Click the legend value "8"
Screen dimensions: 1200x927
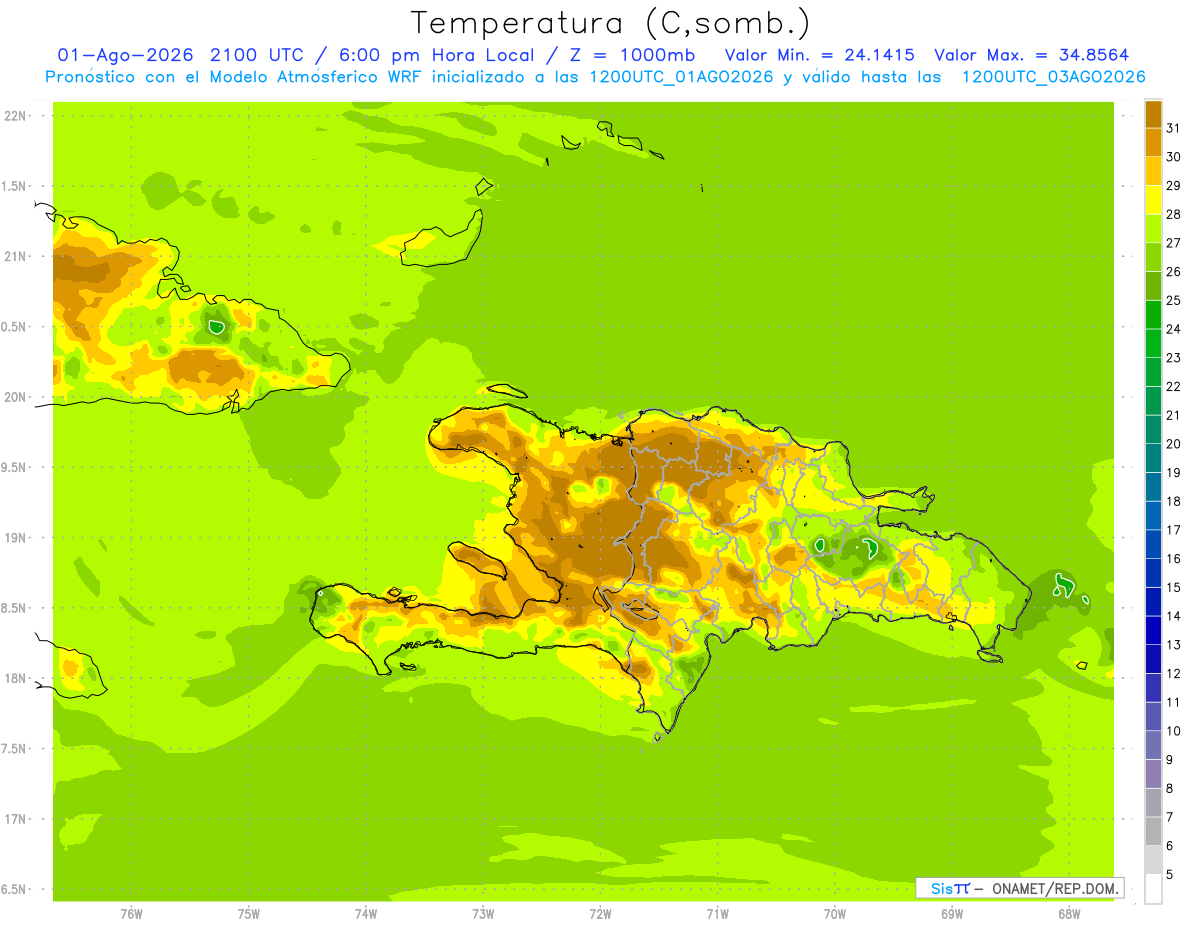(1170, 788)
